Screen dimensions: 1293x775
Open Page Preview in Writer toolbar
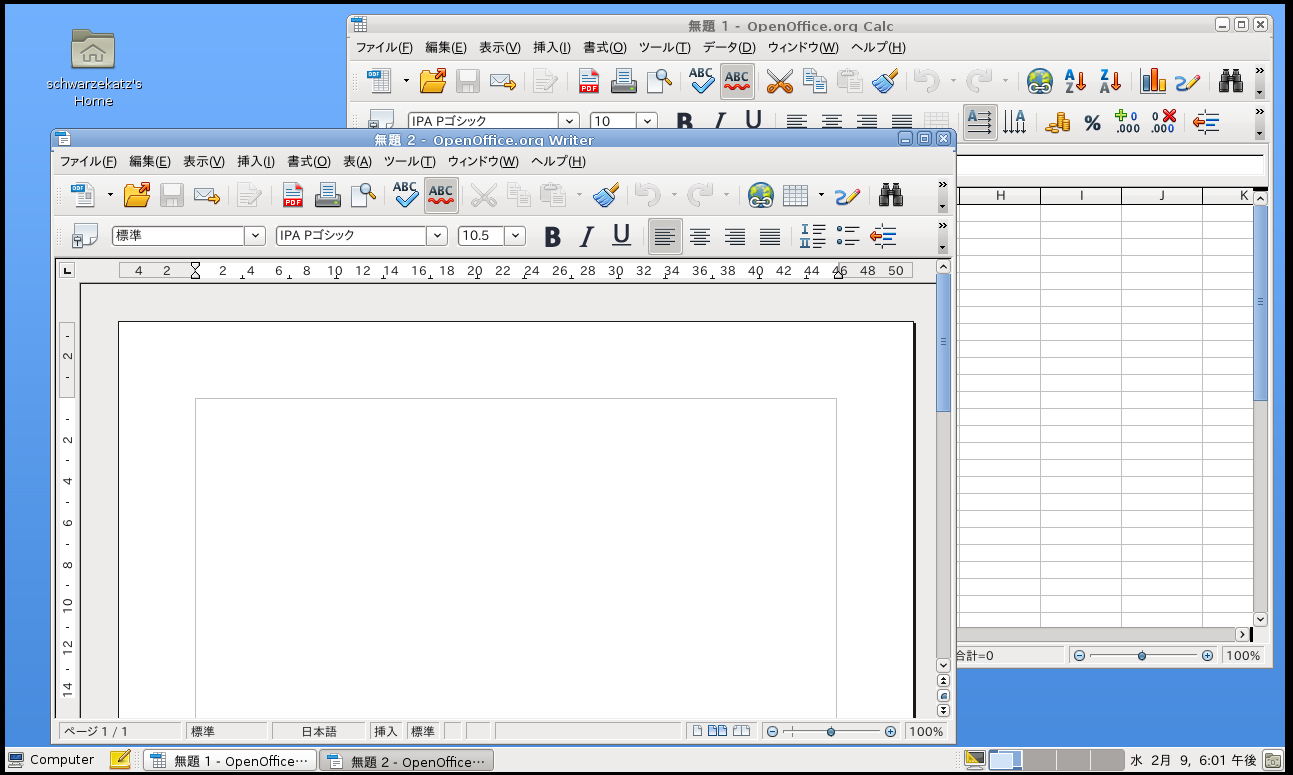pyautogui.click(x=362, y=194)
